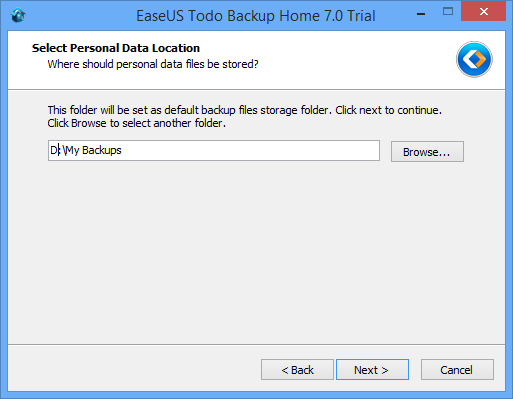Minimize the installer window
Image resolution: width=513 pixels, height=399 pixels.
[x=421, y=14]
